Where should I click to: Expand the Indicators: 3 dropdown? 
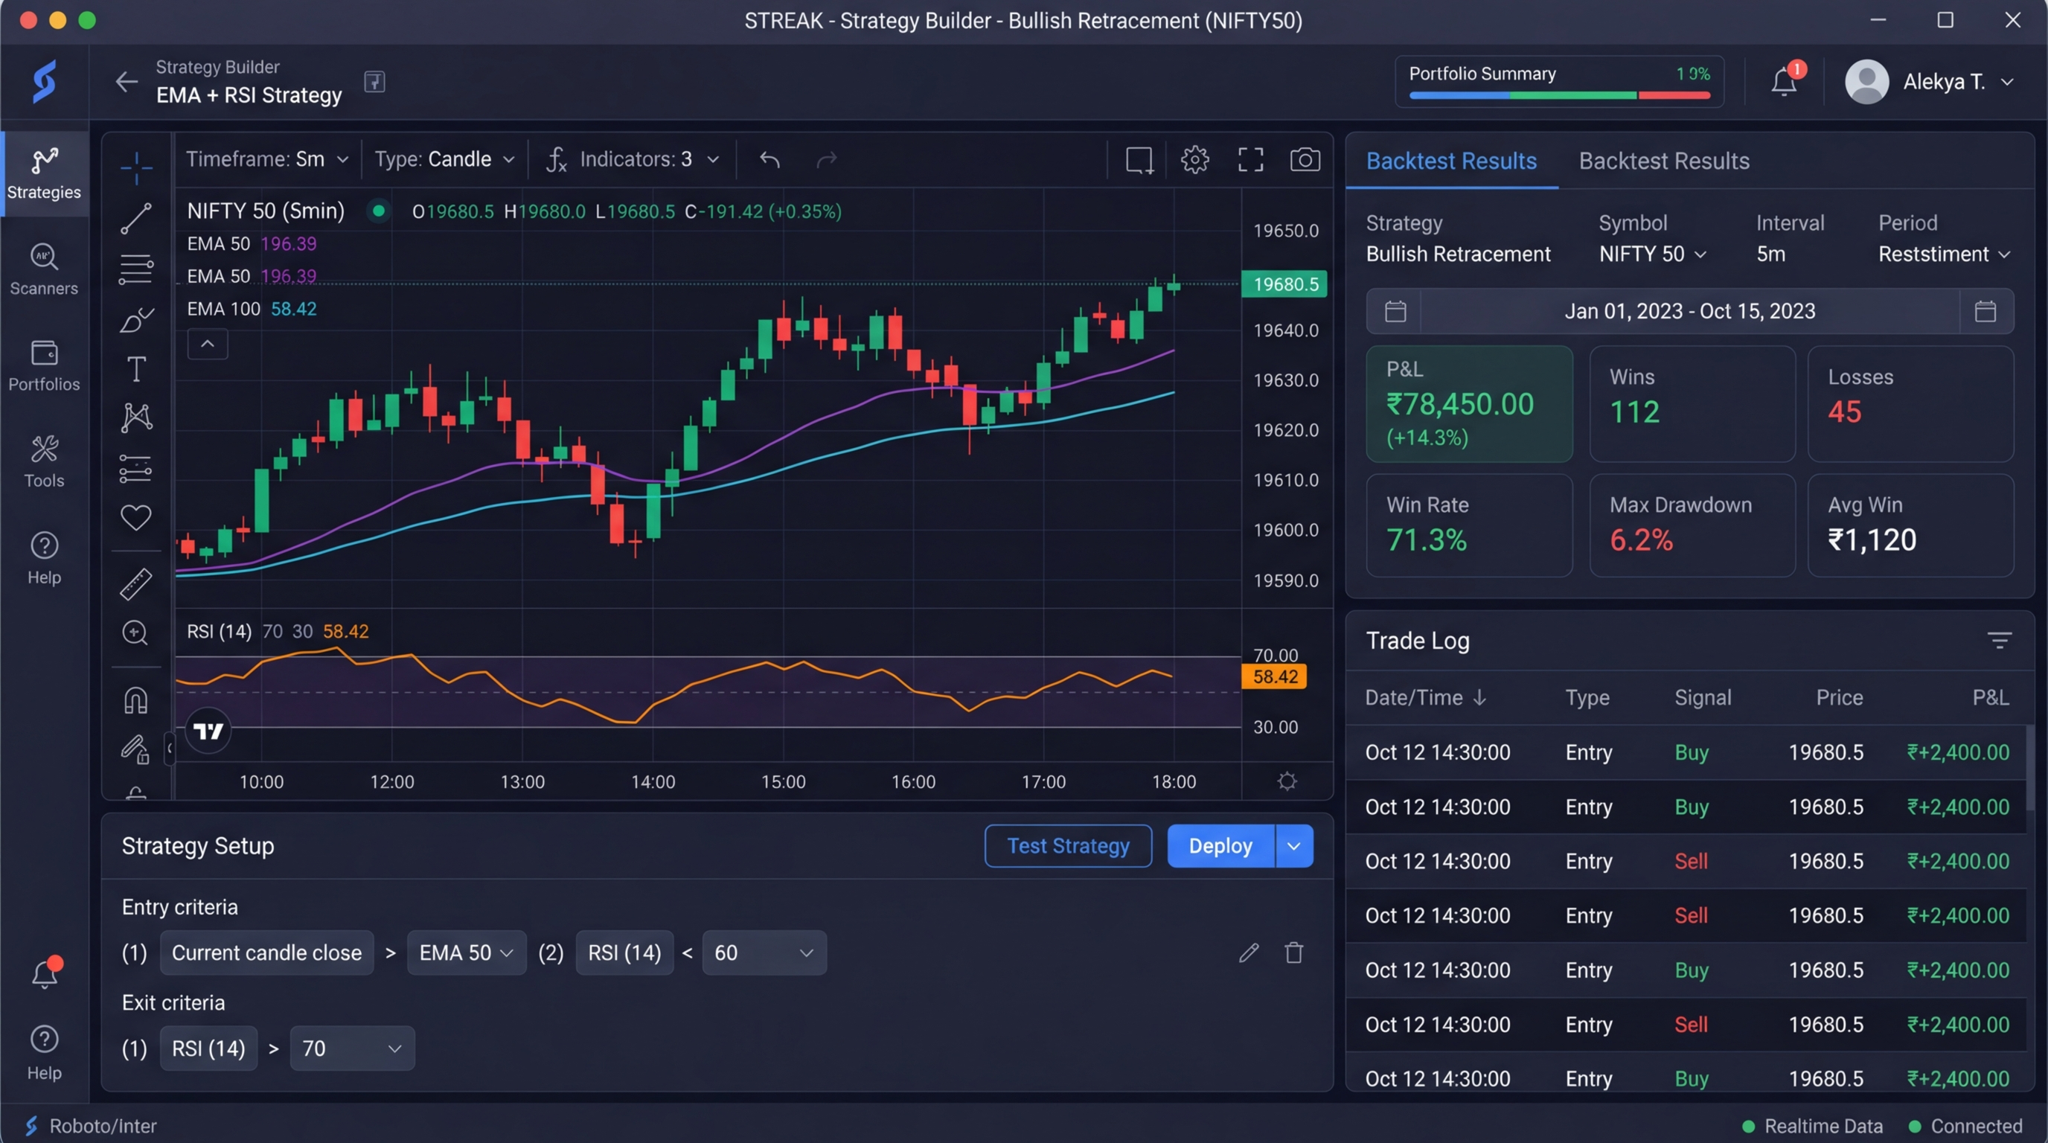point(634,160)
